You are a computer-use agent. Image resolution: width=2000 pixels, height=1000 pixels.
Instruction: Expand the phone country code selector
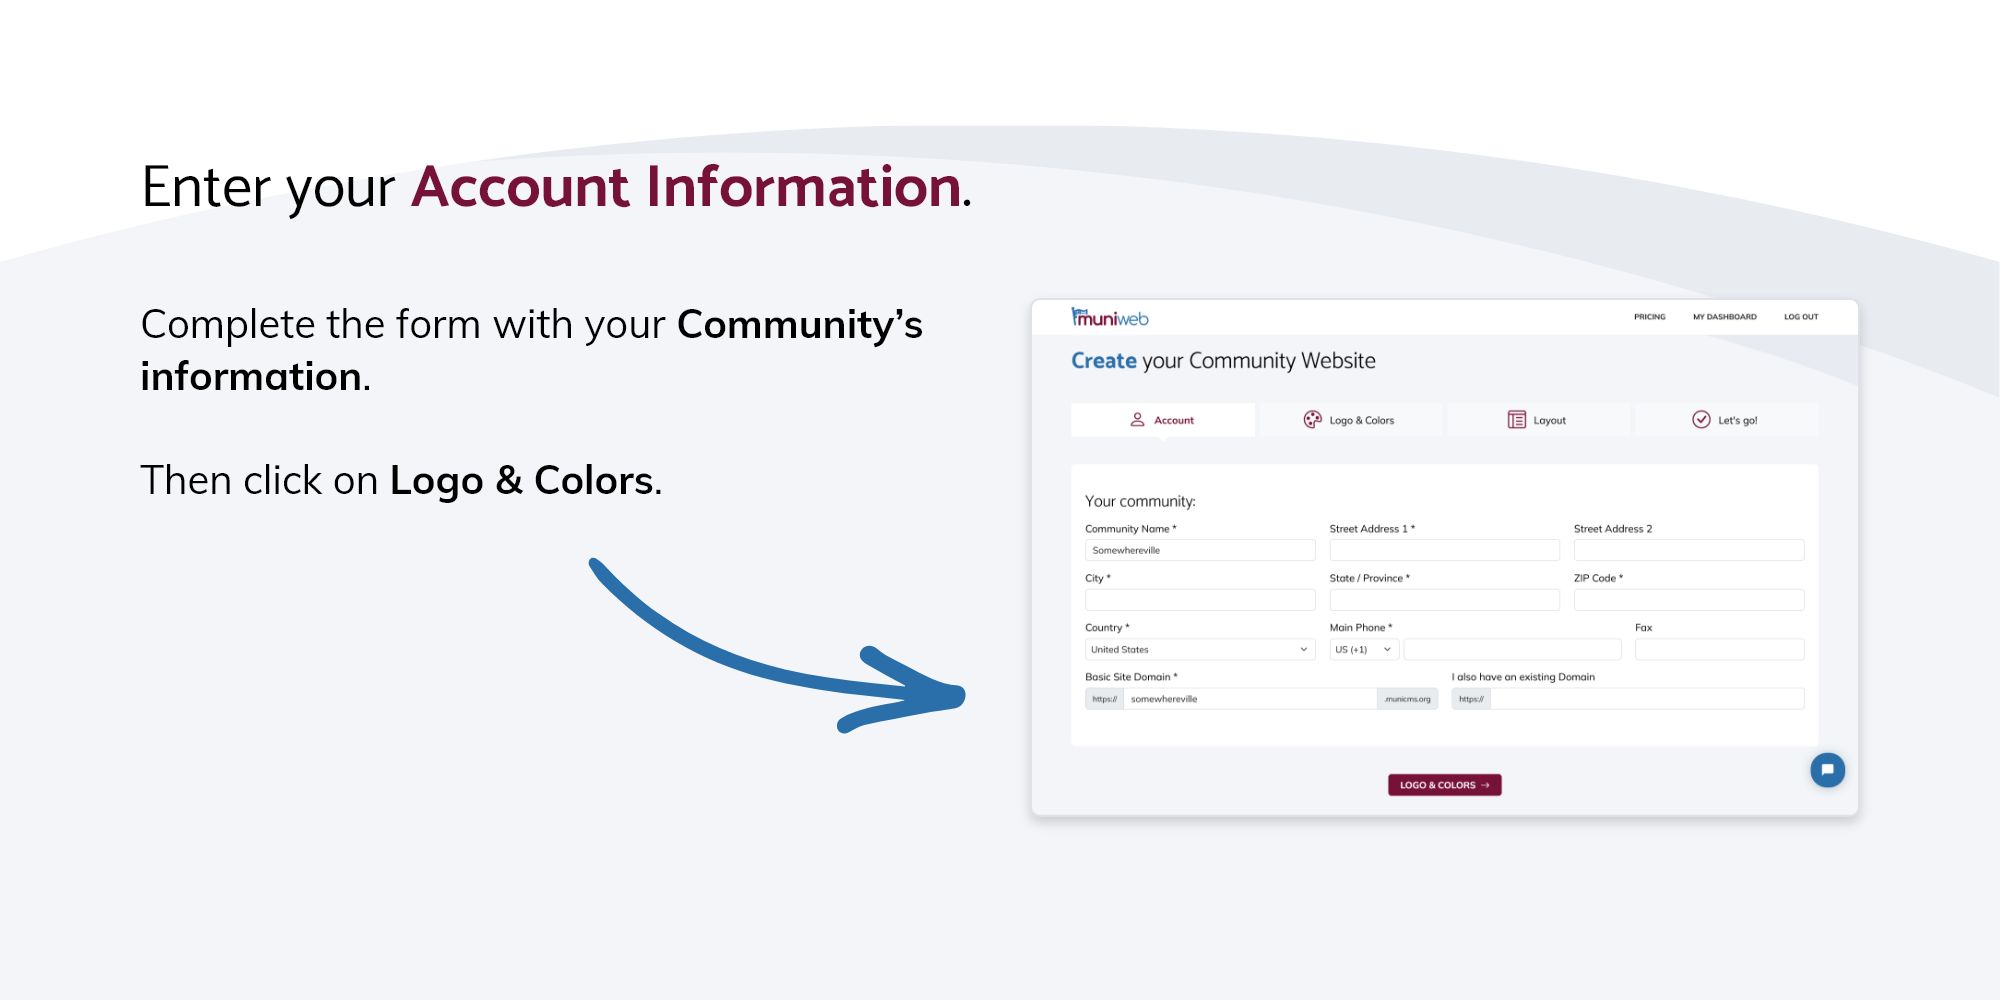(x=1363, y=650)
